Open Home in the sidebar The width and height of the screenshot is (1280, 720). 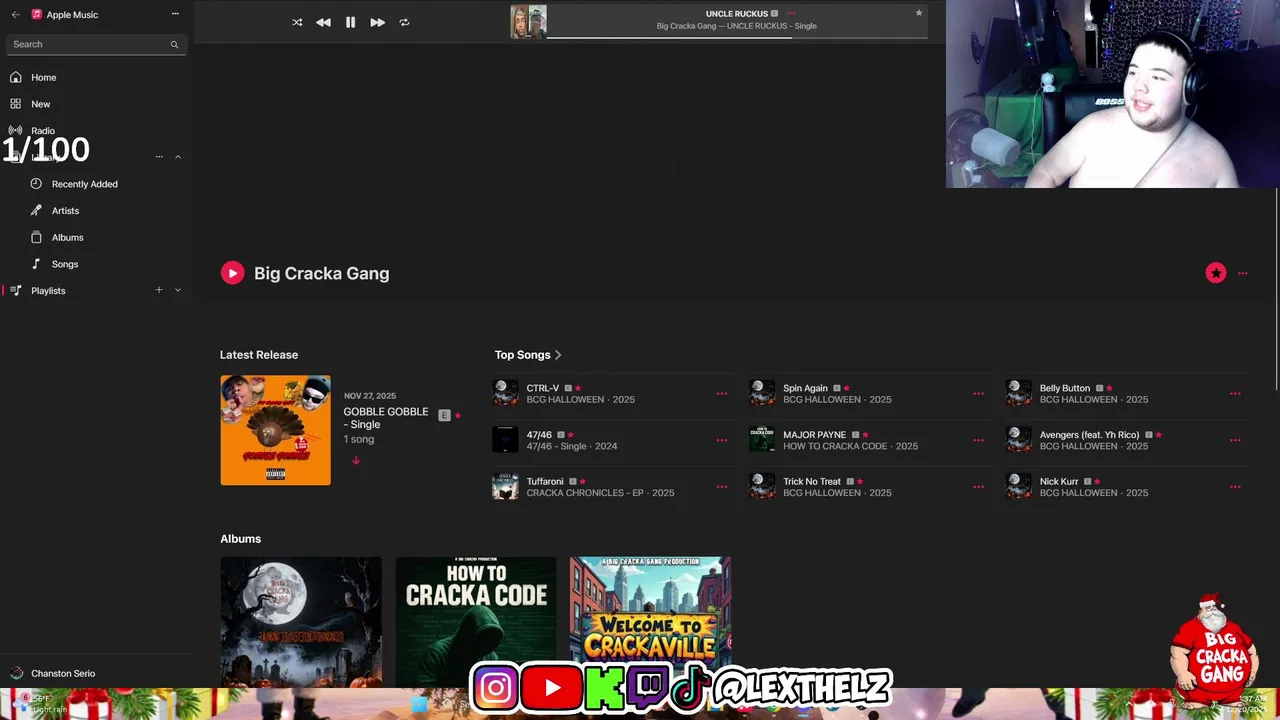click(x=43, y=77)
